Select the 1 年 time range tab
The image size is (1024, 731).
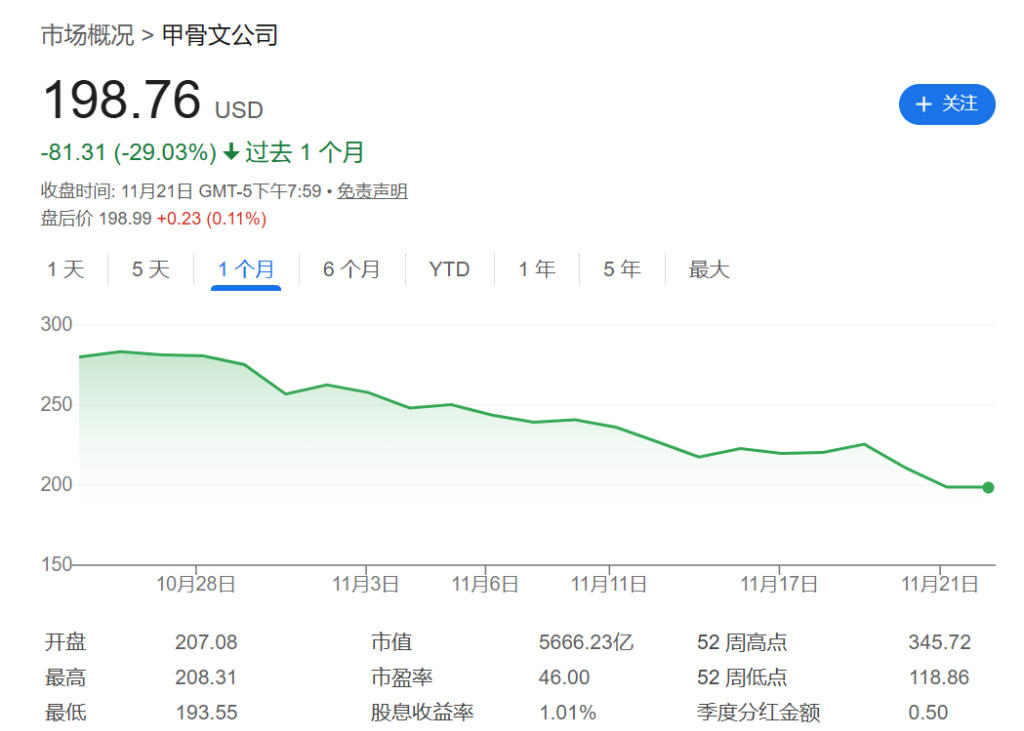[537, 269]
